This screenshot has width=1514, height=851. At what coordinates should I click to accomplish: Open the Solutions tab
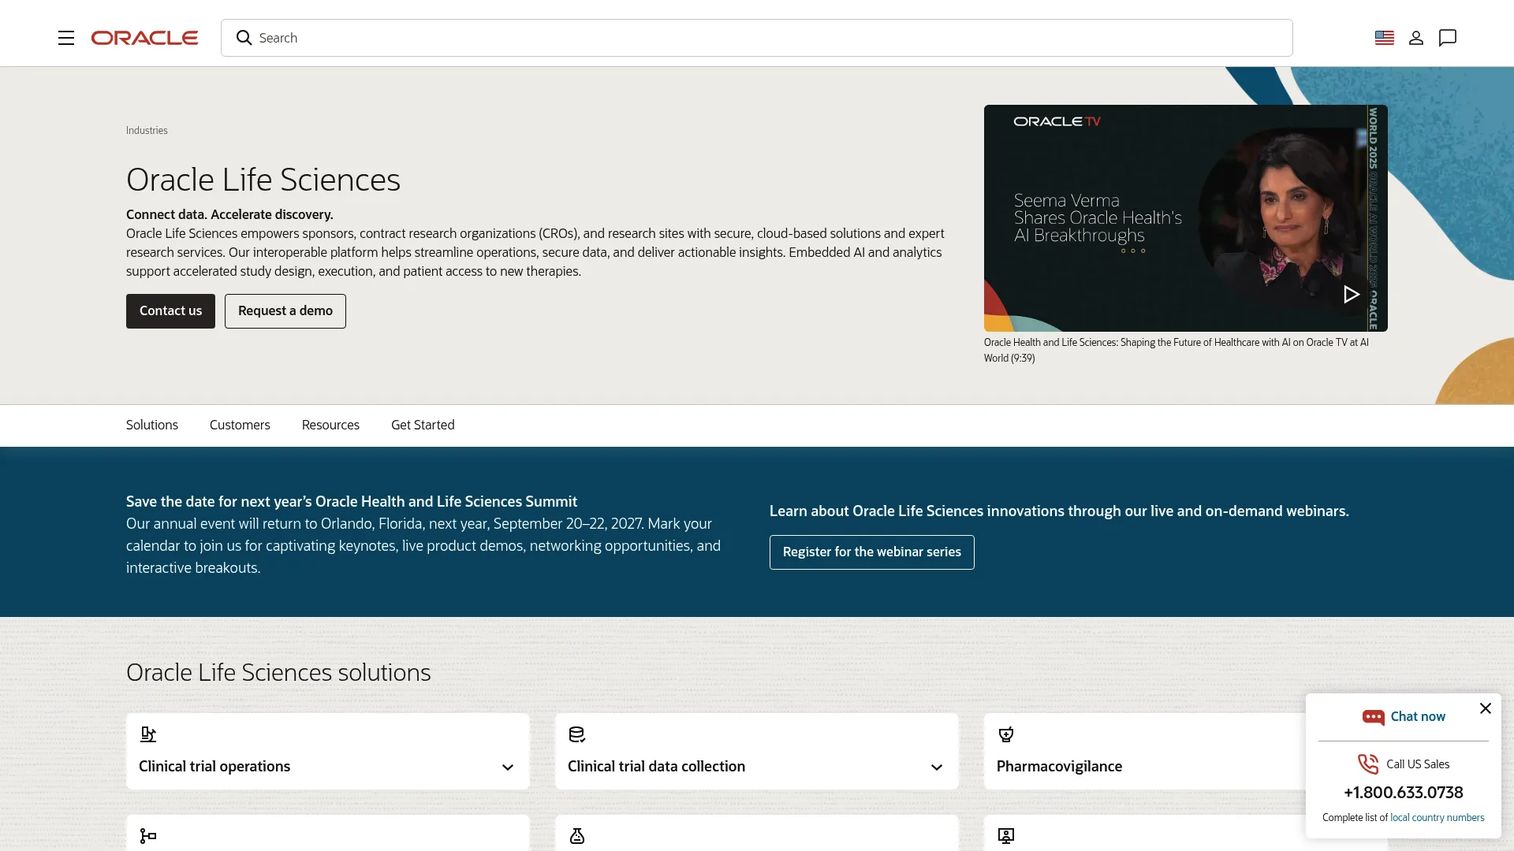point(152,425)
